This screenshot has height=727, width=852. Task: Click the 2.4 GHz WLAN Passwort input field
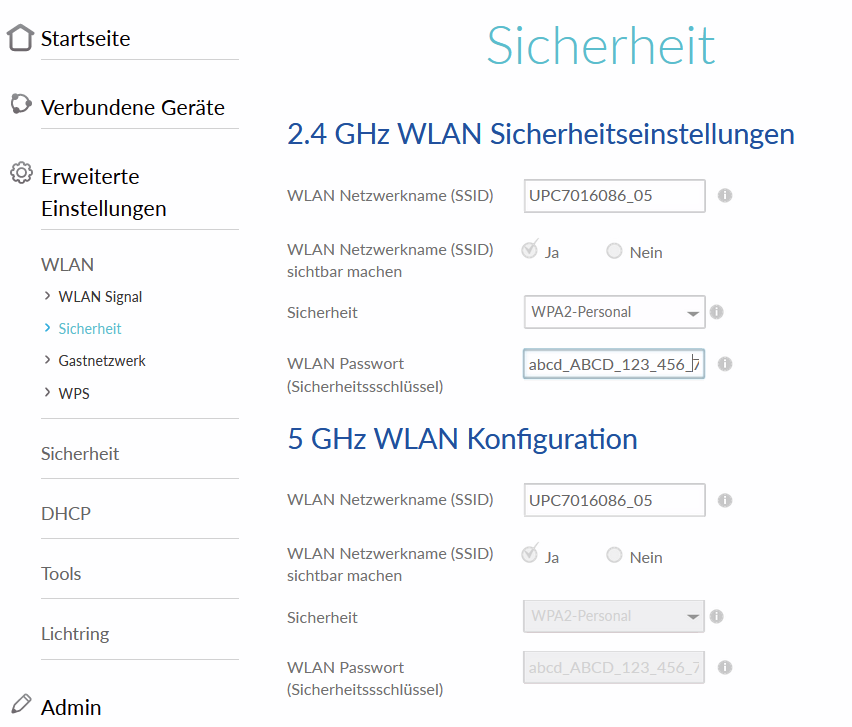click(x=614, y=364)
